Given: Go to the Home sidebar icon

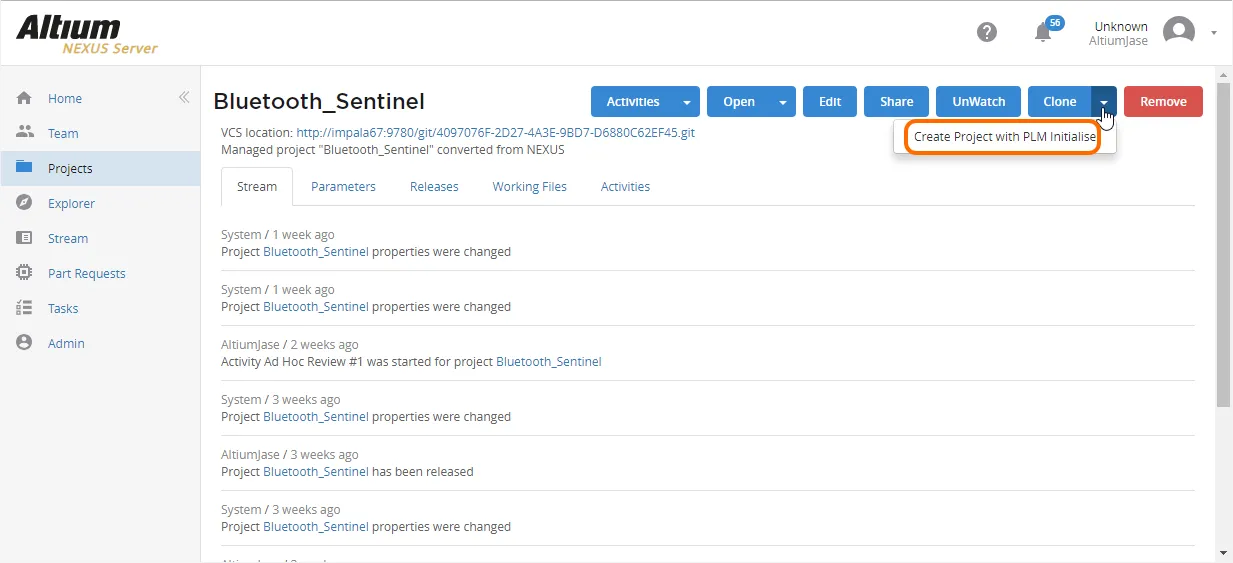Looking at the screenshot, I should (25, 98).
